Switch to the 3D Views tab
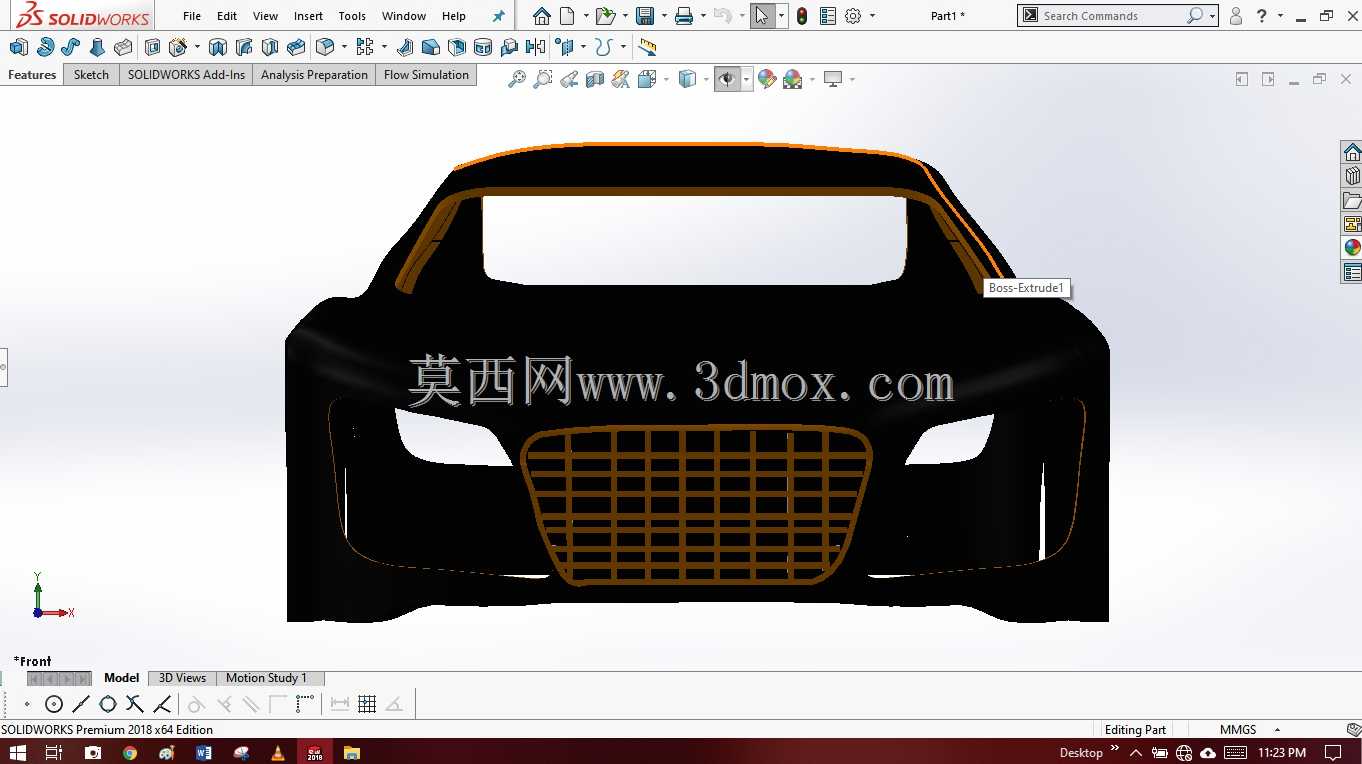 point(182,678)
